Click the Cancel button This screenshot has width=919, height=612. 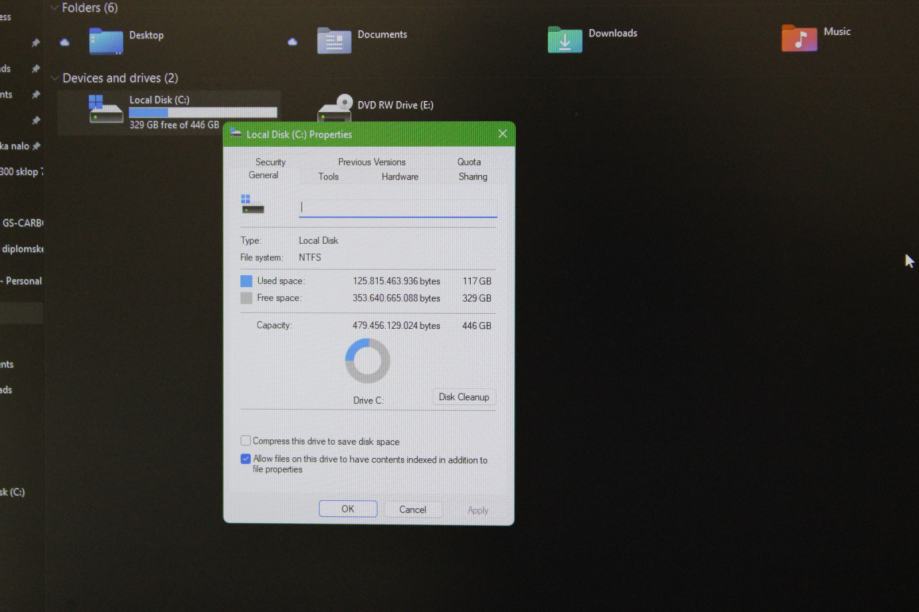412,509
